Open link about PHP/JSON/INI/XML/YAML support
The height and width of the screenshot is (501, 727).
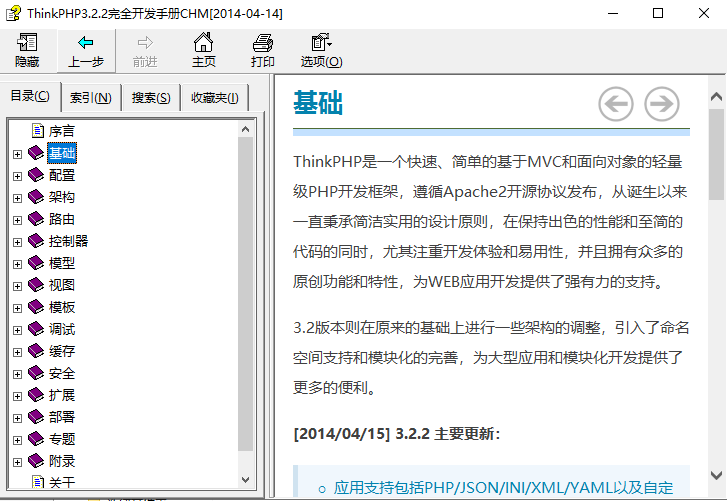[503, 488]
